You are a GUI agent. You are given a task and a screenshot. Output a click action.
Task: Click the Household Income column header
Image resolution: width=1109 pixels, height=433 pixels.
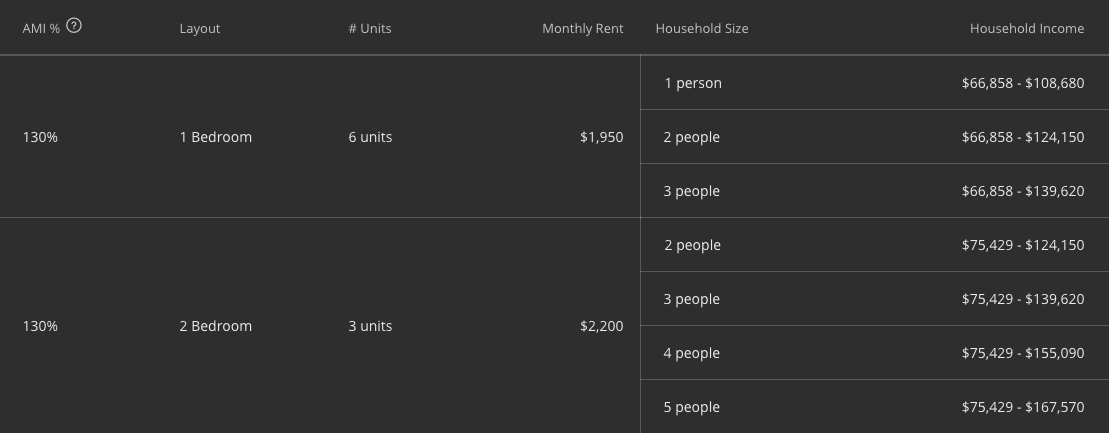point(1027,29)
